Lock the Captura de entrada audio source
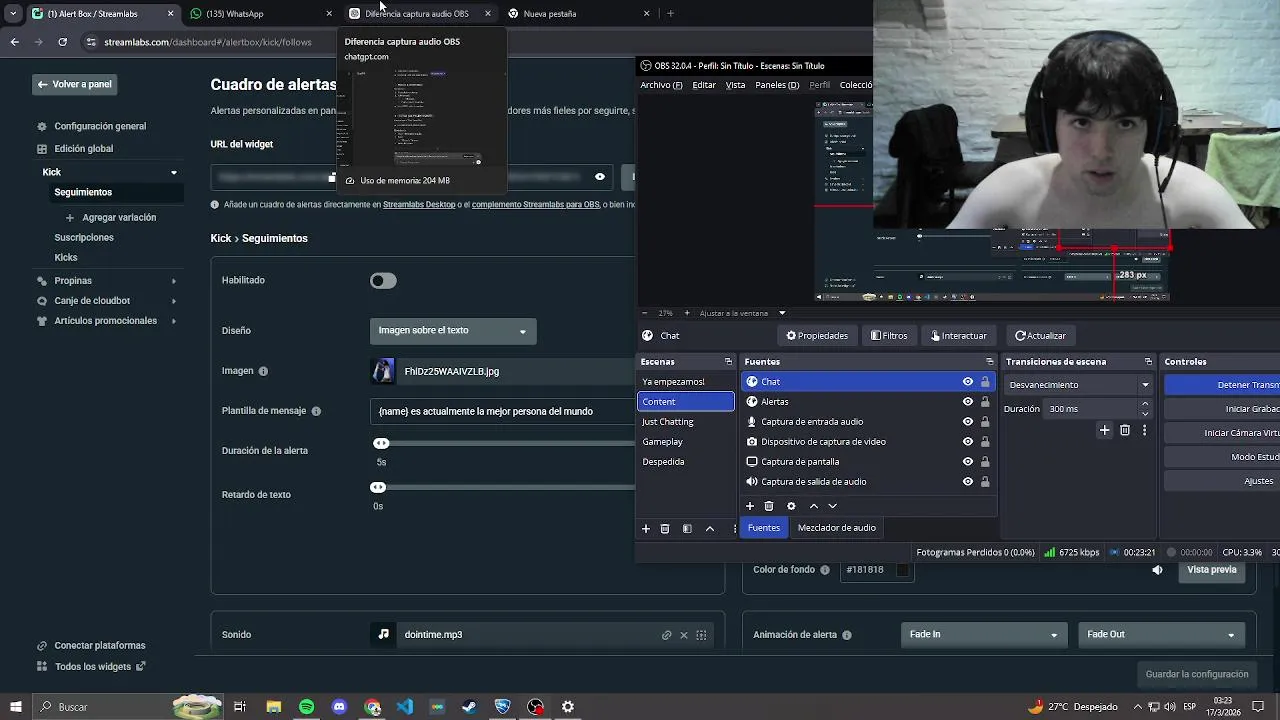The height and width of the screenshot is (720, 1280). (985, 422)
